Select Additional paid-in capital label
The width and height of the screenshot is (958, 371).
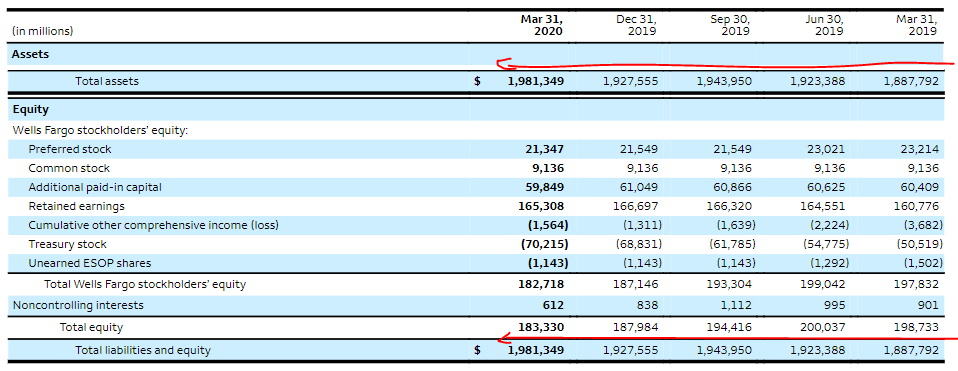(x=95, y=187)
